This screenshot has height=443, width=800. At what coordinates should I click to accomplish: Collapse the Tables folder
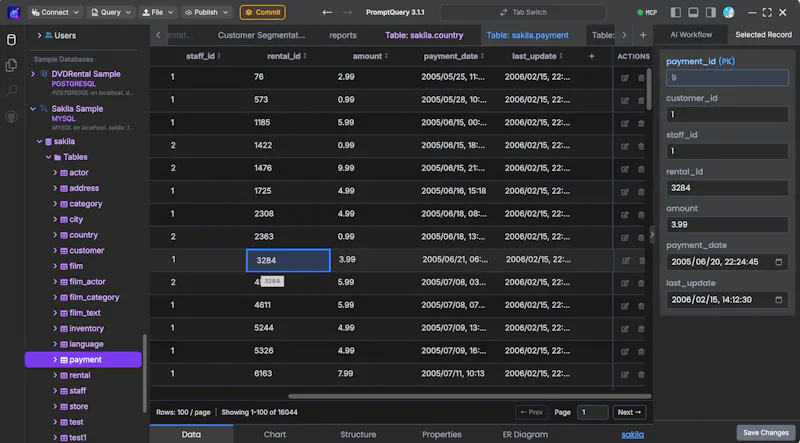[48, 157]
